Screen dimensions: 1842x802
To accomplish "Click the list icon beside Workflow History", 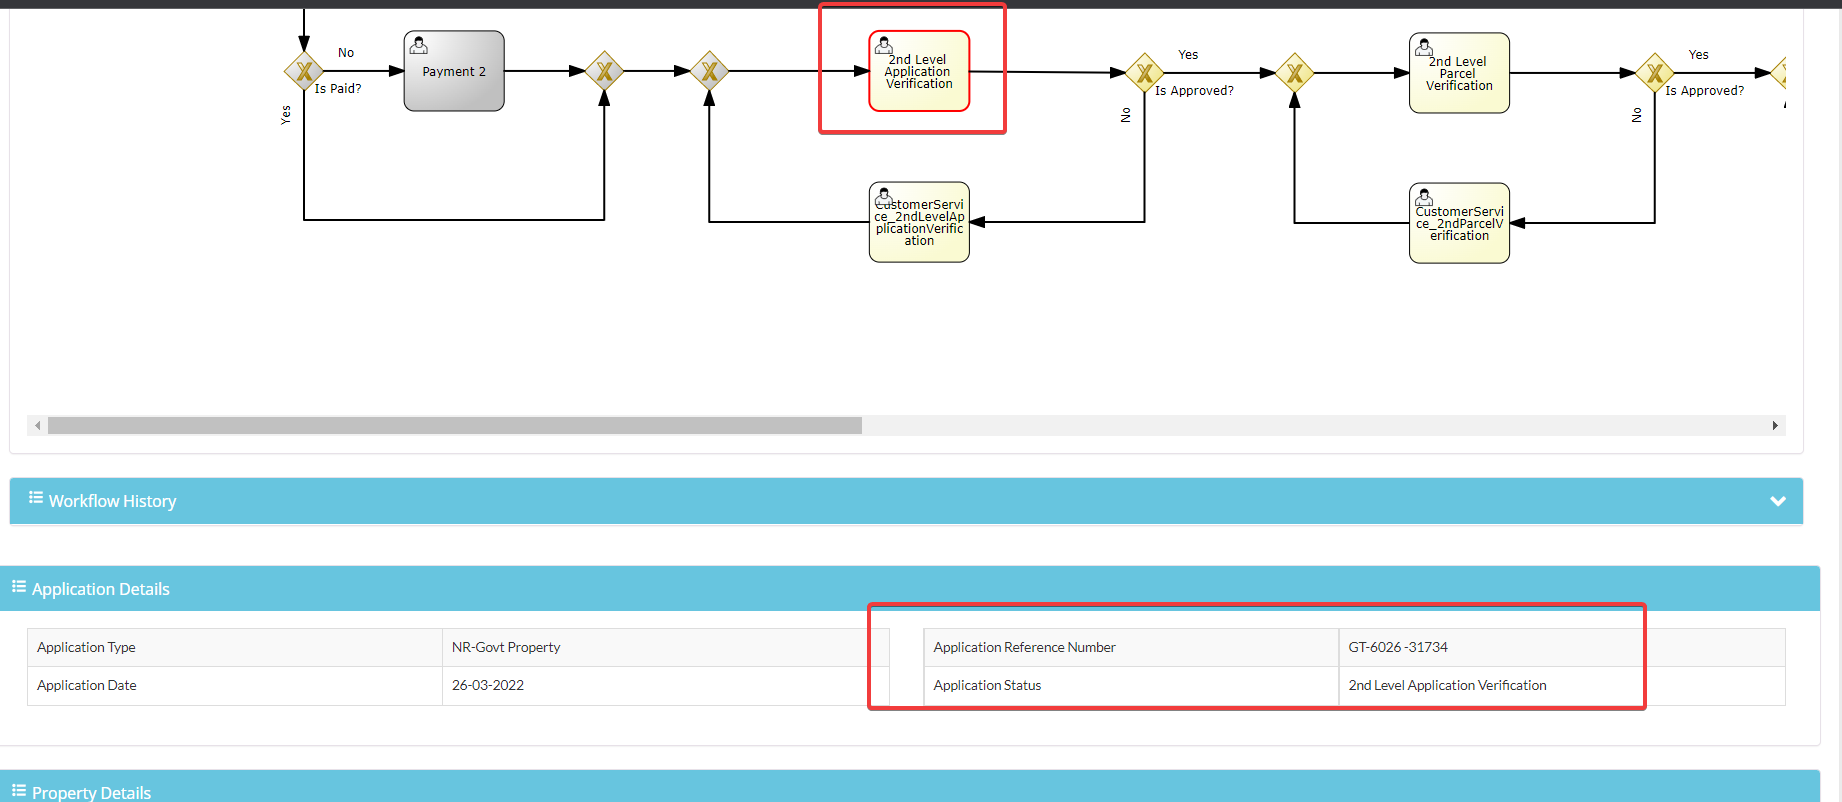I will pyautogui.click(x=36, y=498).
